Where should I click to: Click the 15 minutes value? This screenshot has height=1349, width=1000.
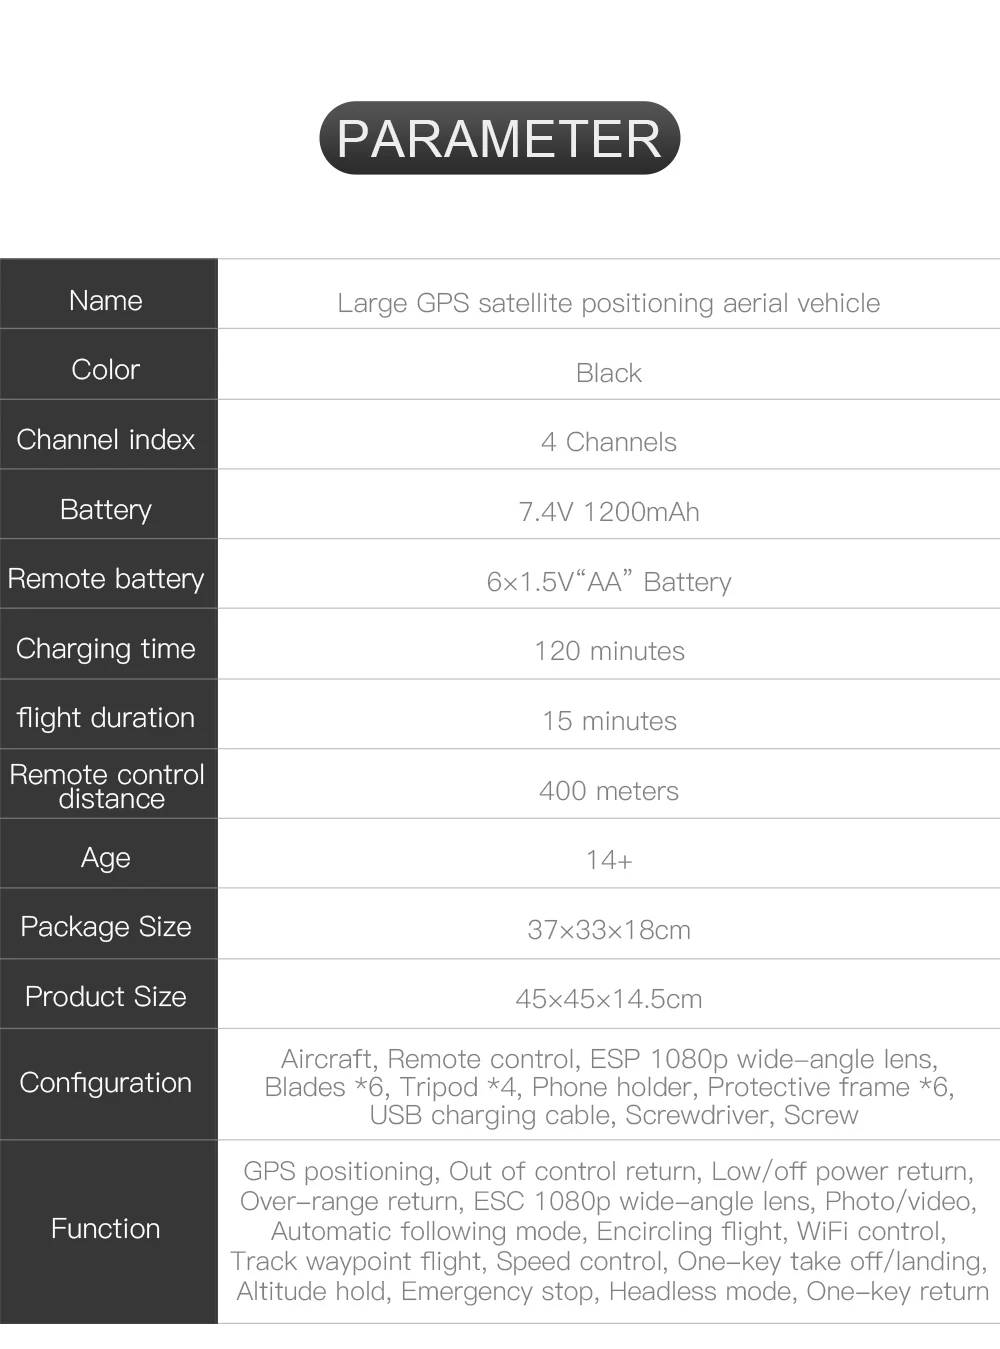point(609,721)
